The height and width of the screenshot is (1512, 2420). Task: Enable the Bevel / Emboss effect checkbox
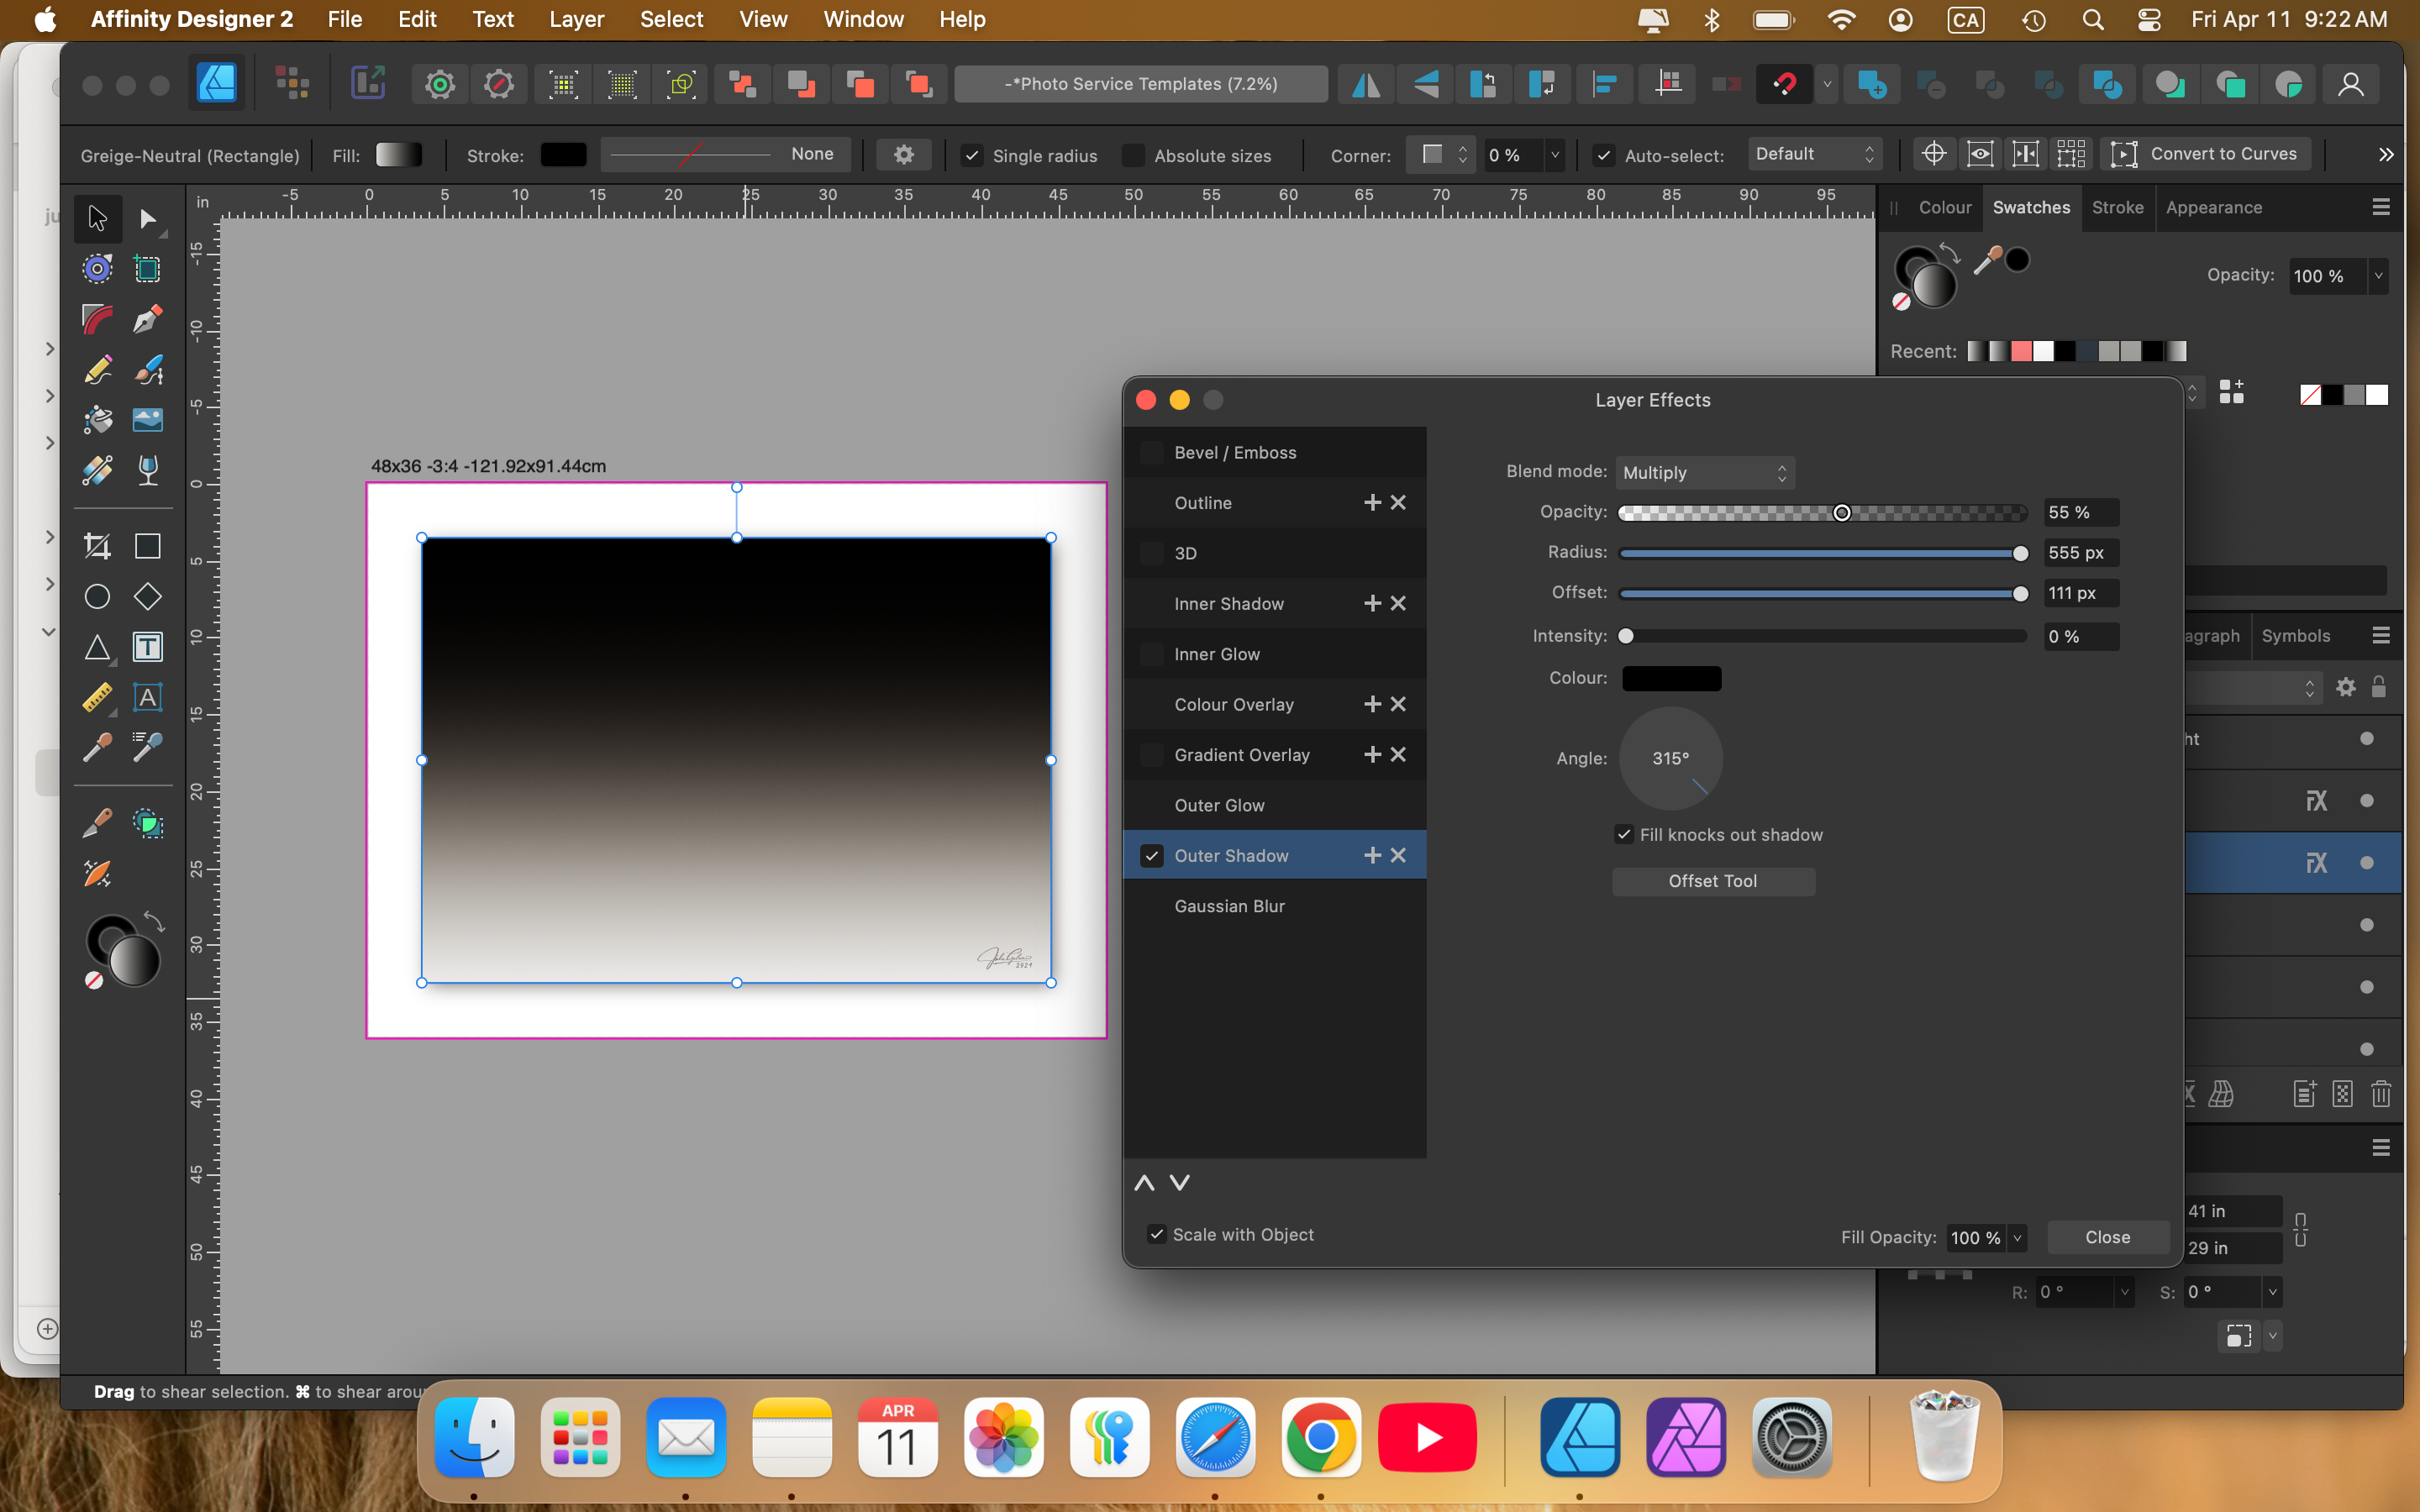[1152, 453]
